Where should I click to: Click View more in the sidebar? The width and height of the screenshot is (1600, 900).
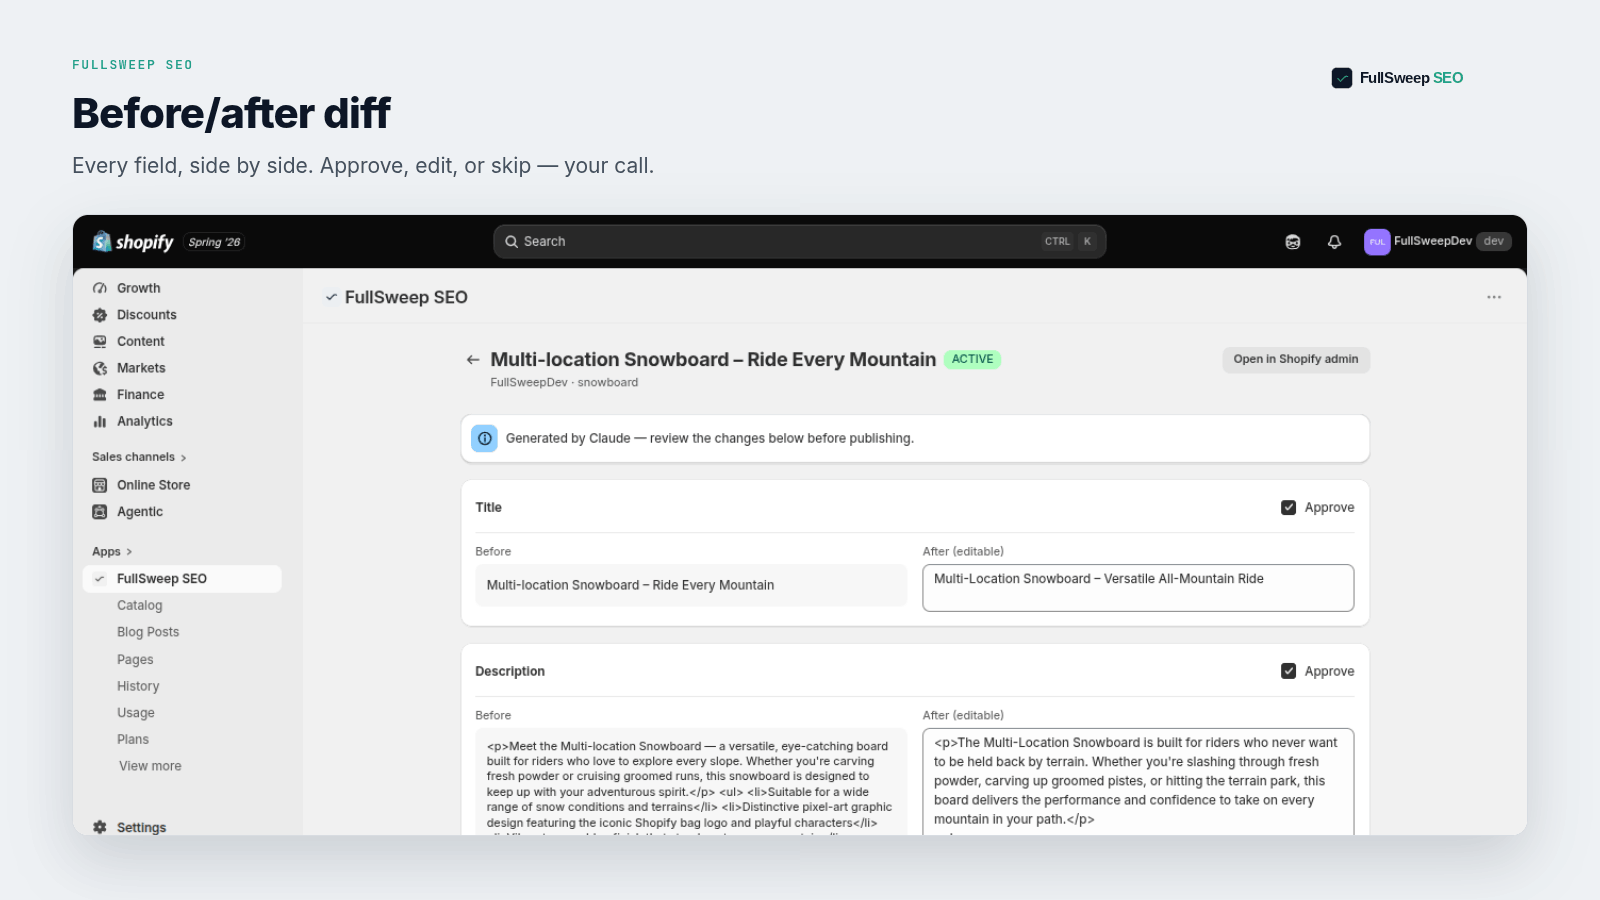point(150,766)
